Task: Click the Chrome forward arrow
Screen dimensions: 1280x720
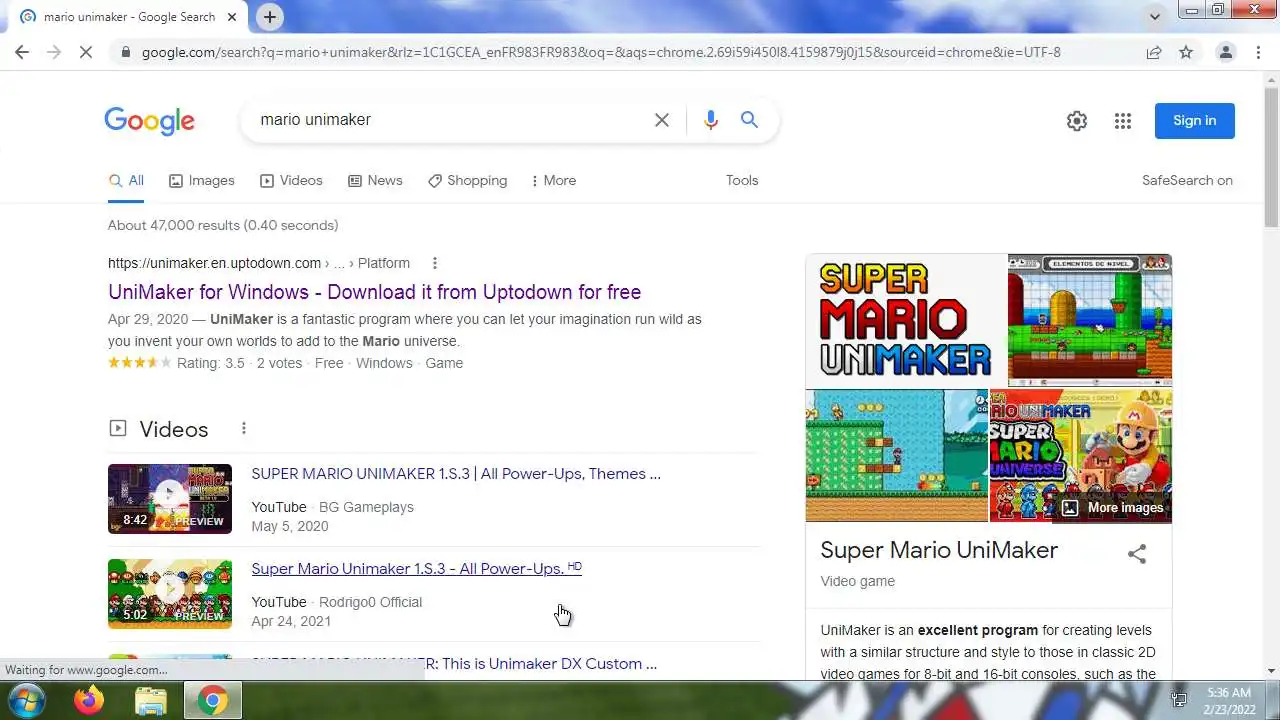Action: coord(54,52)
